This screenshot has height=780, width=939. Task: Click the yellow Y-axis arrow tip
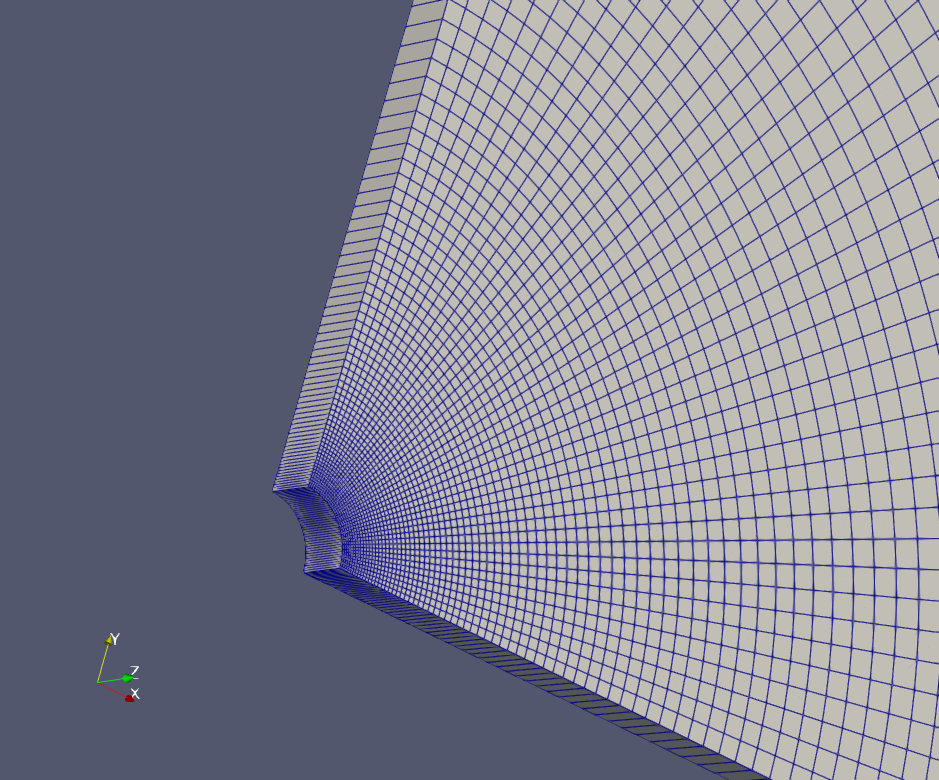point(110,640)
